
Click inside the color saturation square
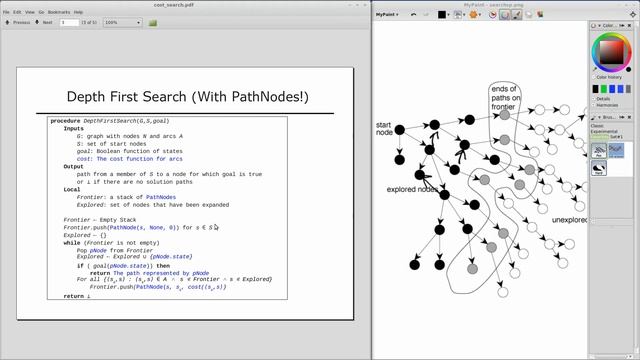click(x=611, y=53)
